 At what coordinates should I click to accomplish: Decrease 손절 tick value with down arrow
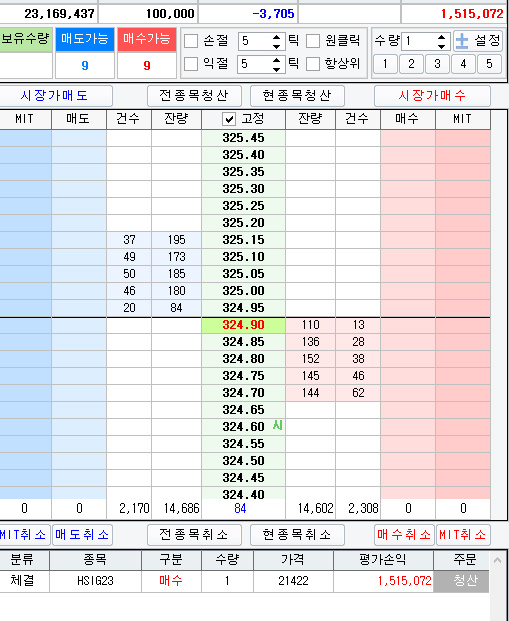tap(276, 46)
